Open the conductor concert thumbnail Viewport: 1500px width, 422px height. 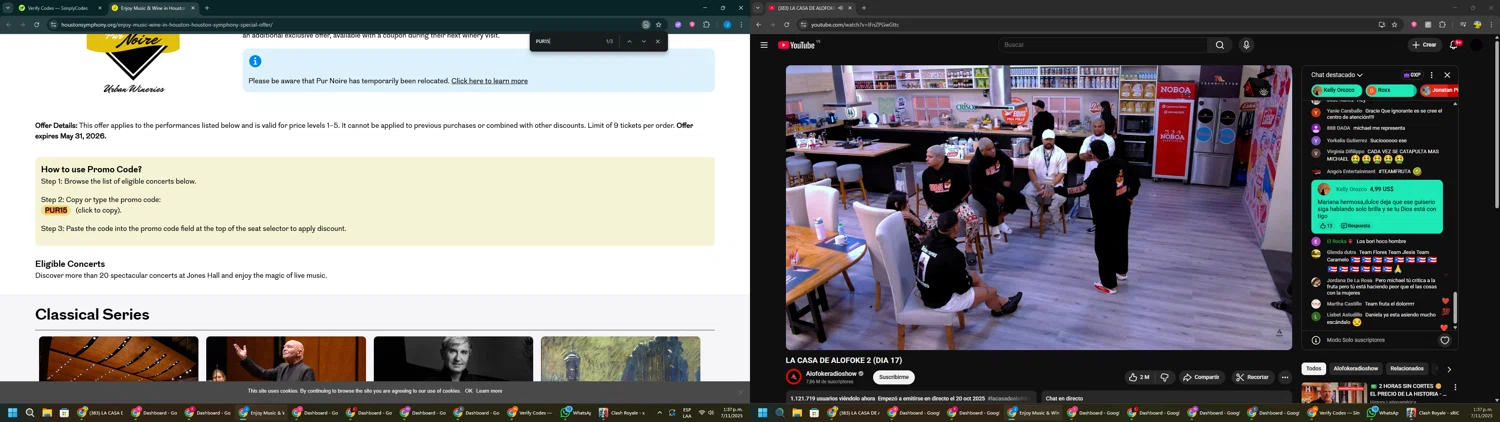(x=286, y=359)
